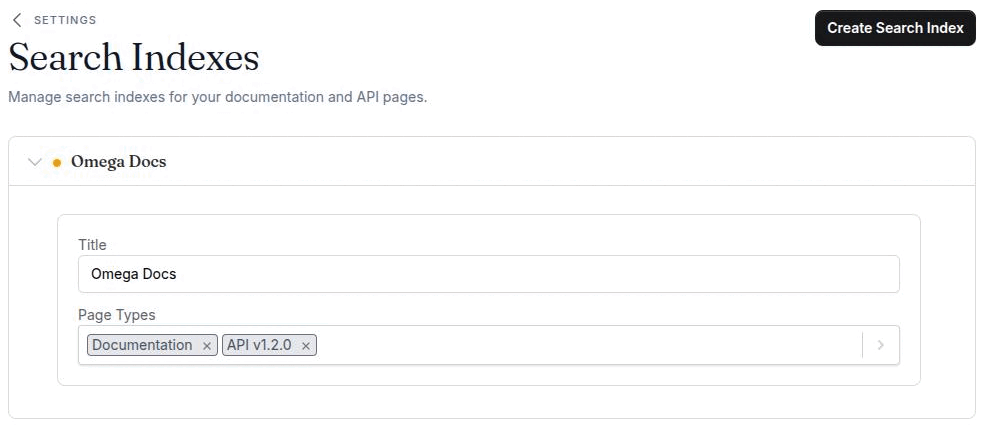Remove the API v1.2.0 page type tag
The height and width of the screenshot is (430, 990).
click(306, 346)
